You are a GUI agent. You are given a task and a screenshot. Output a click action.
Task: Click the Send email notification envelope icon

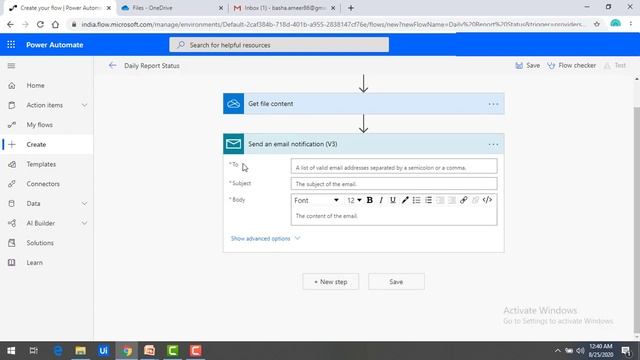tap(233, 144)
